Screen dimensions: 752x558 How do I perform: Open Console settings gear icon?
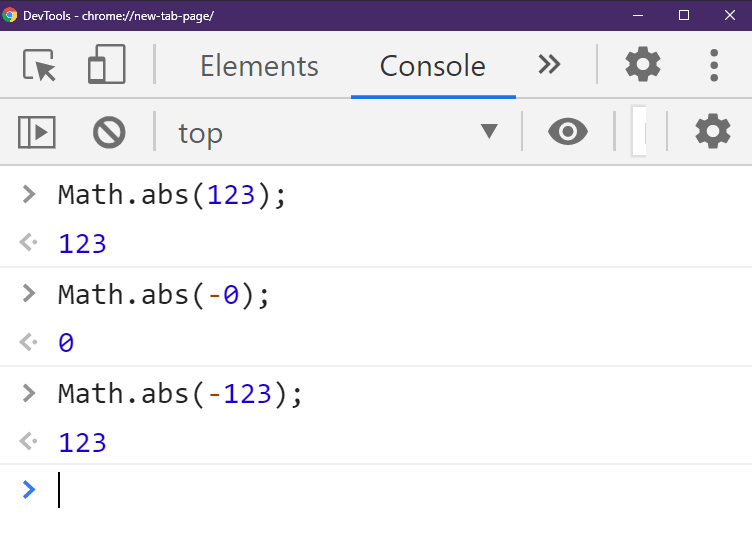713,131
